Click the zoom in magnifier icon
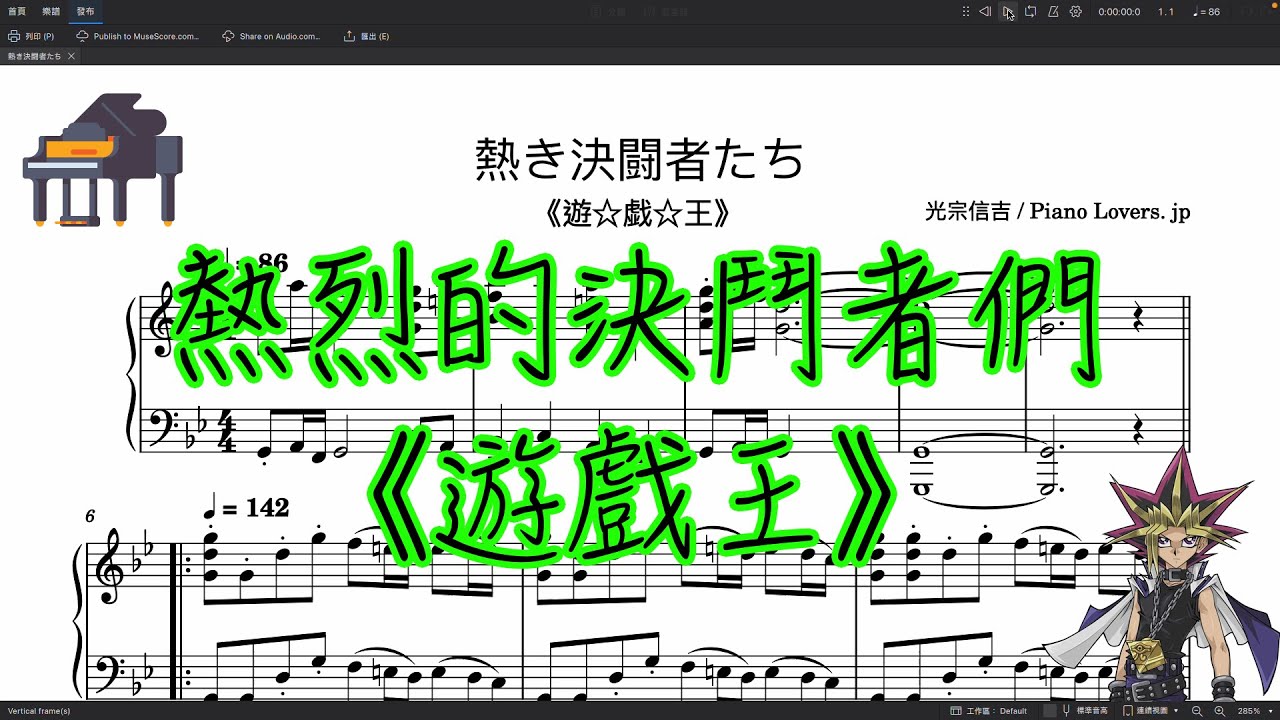This screenshot has height=720, width=1280. [1221, 711]
